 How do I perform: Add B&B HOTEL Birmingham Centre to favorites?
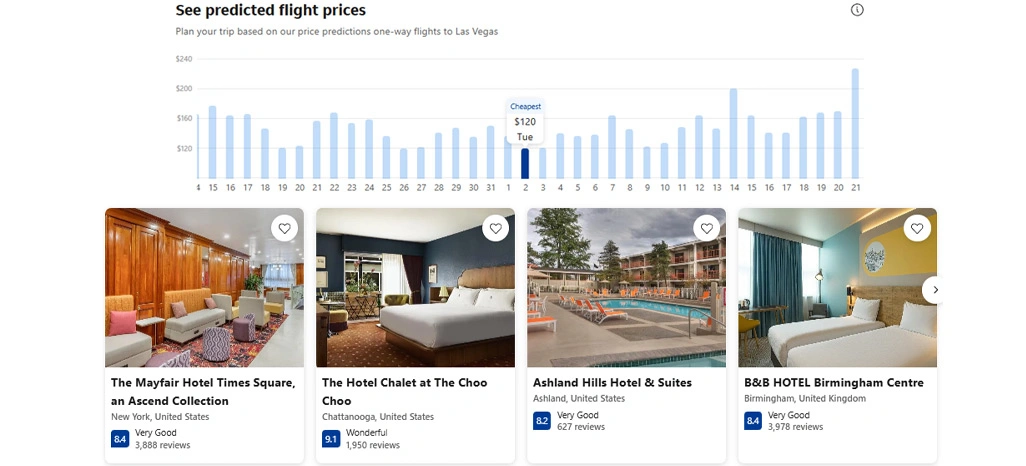[x=918, y=229]
